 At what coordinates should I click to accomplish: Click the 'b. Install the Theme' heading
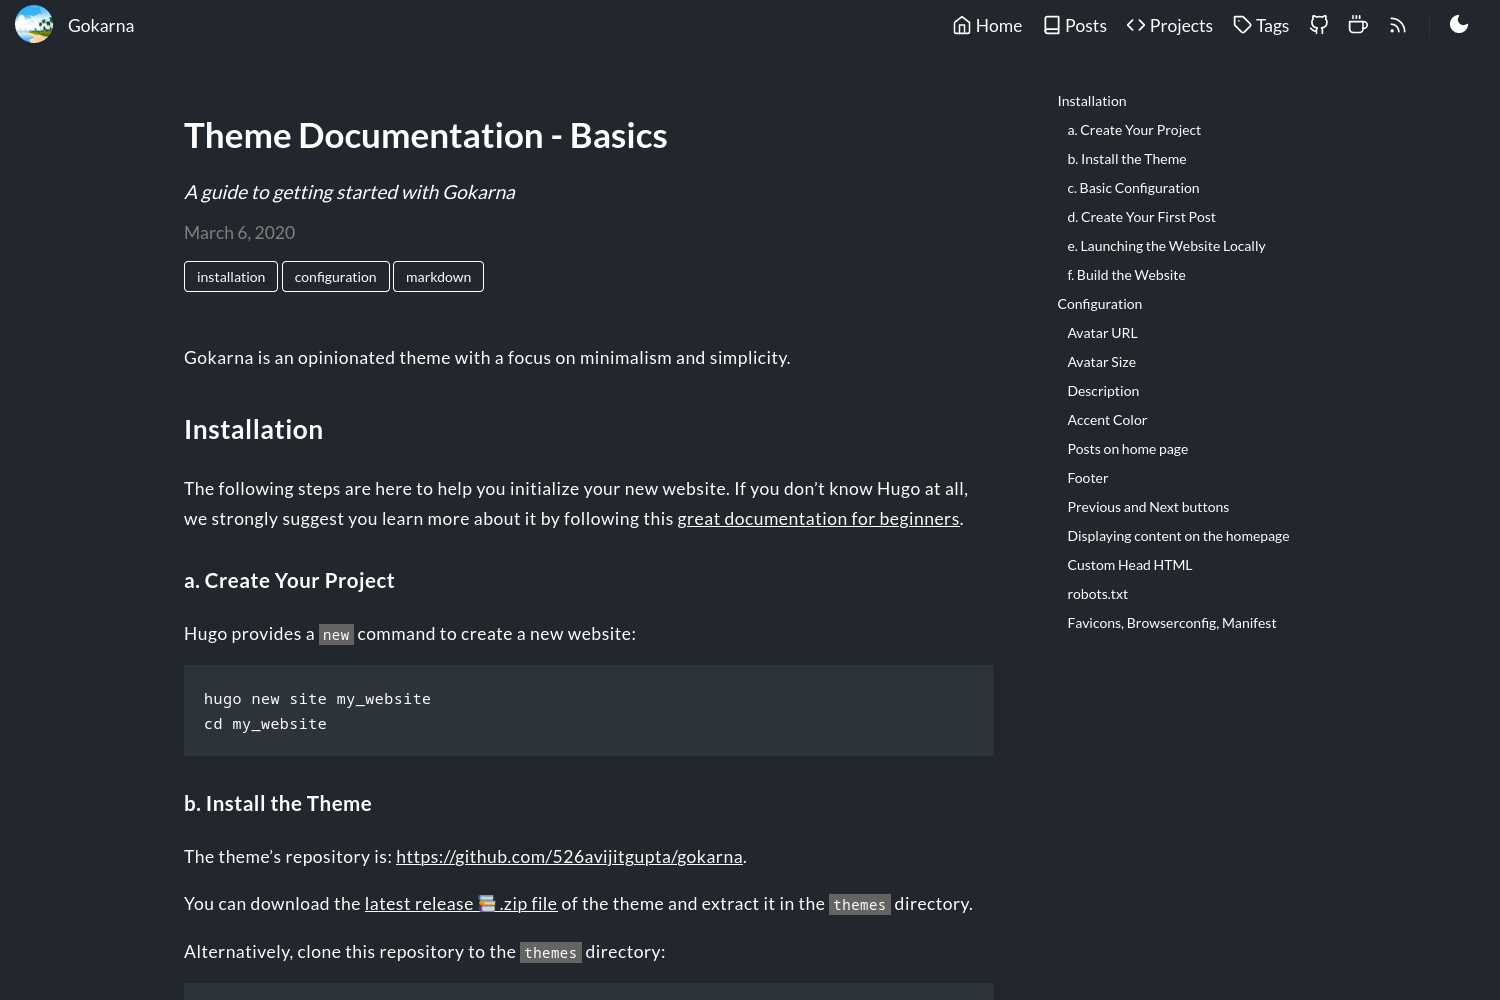coord(278,804)
